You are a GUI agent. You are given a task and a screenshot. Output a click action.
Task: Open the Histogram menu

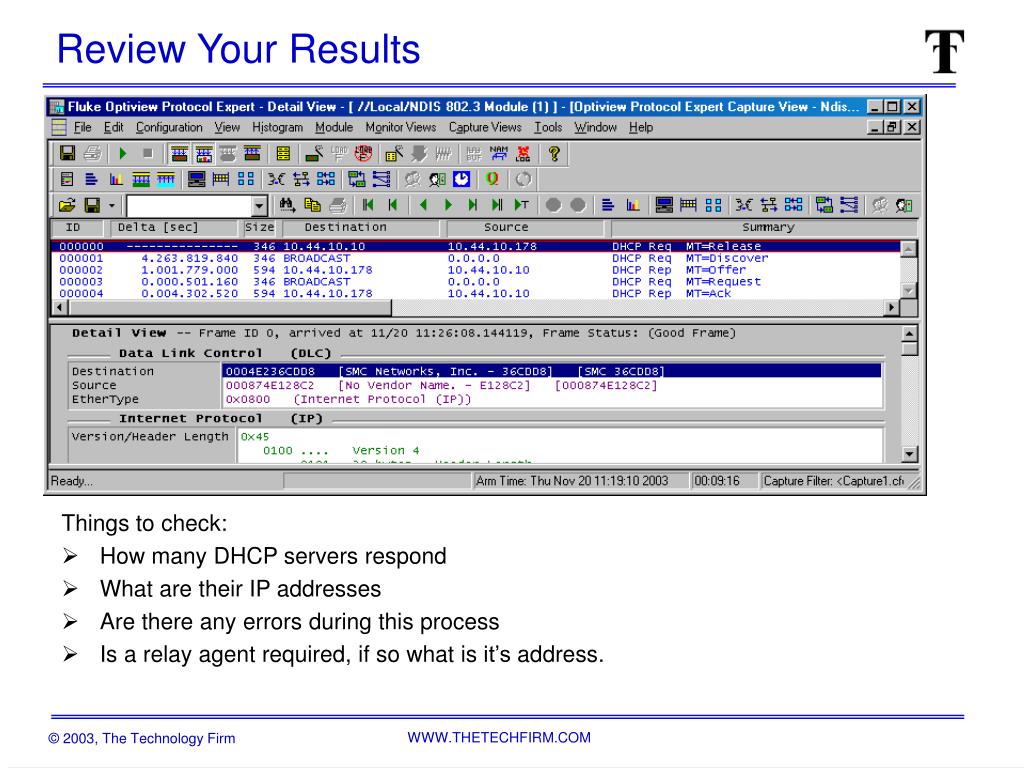coord(278,127)
